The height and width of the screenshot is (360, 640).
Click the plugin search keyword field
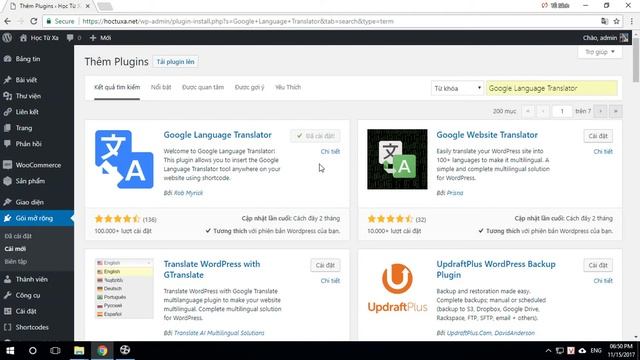(x=551, y=88)
